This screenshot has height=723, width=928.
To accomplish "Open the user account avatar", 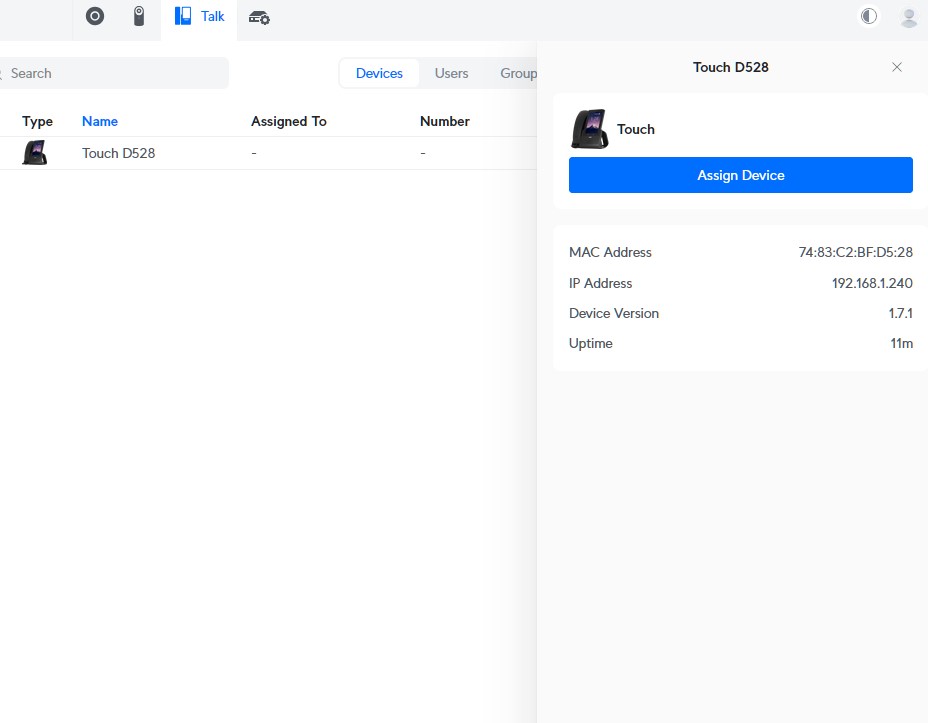I will [x=909, y=17].
